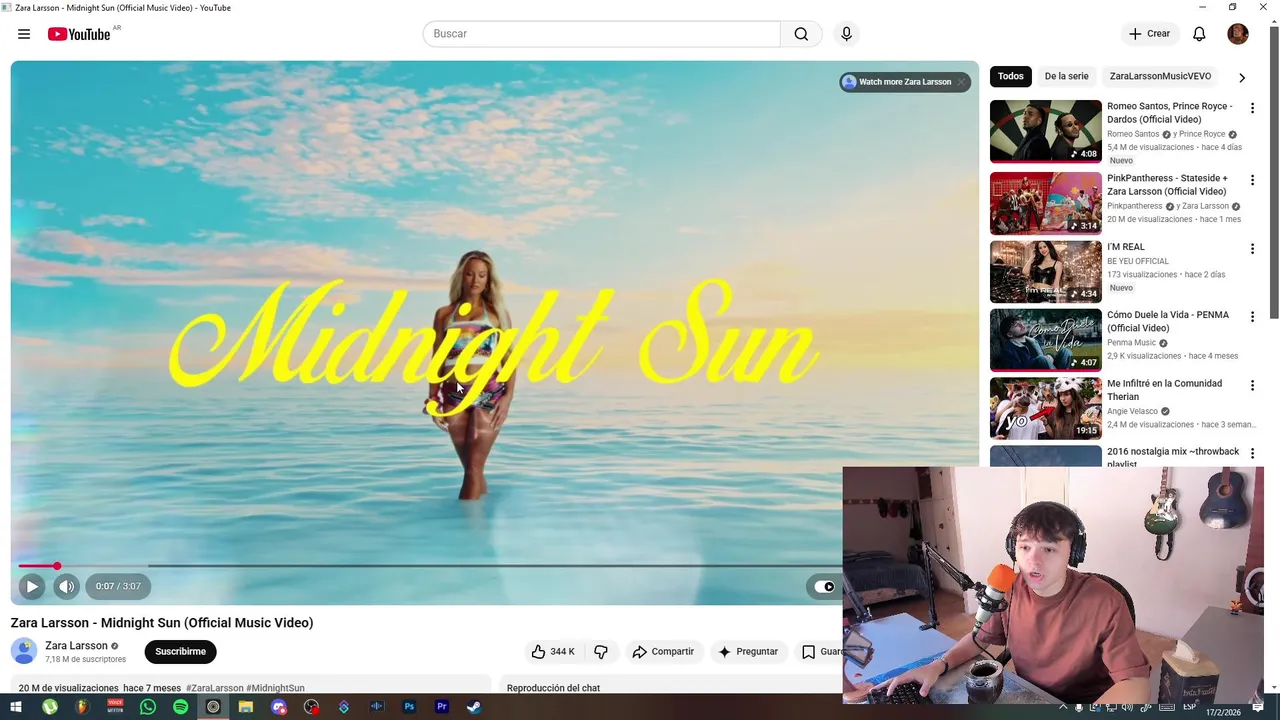Open the Angie Velasco channel name
1280x720 pixels.
(1132, 411)
